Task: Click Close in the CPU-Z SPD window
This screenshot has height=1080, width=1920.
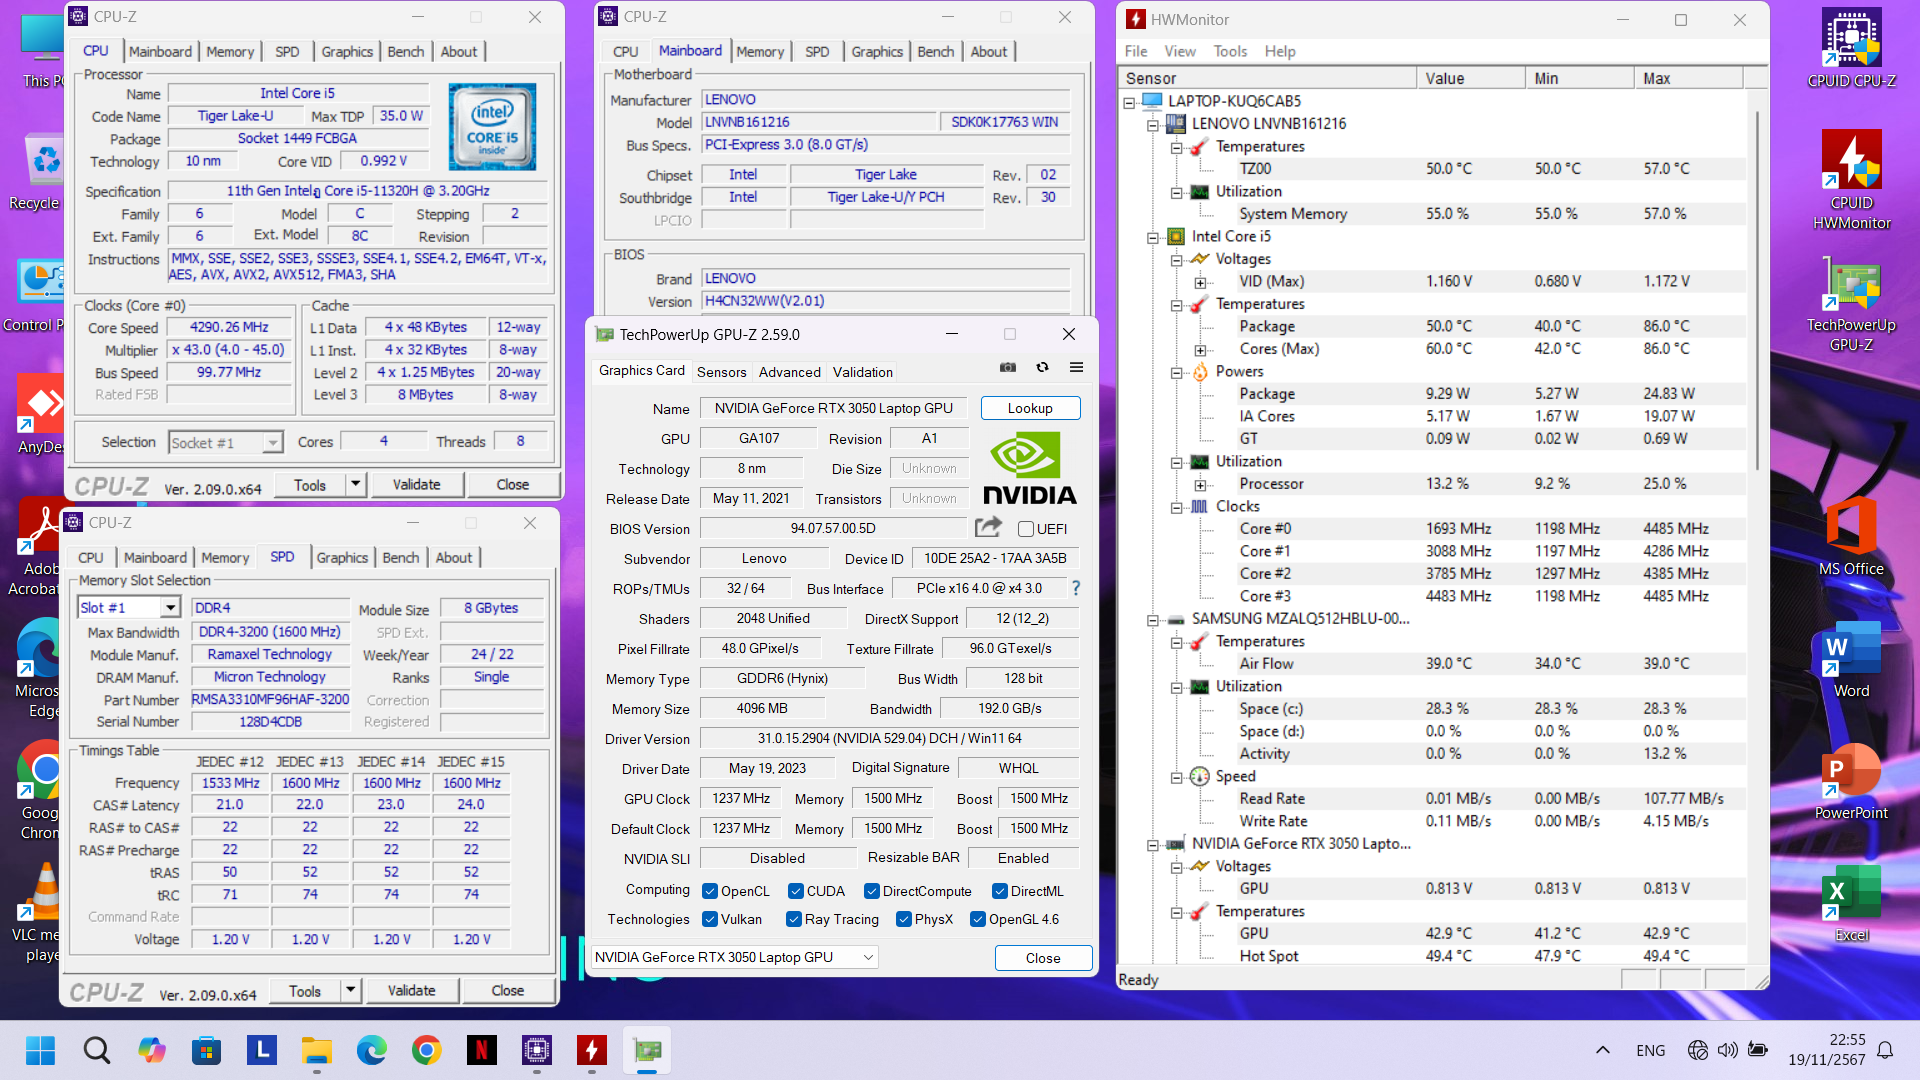Action: coord(507,990)
